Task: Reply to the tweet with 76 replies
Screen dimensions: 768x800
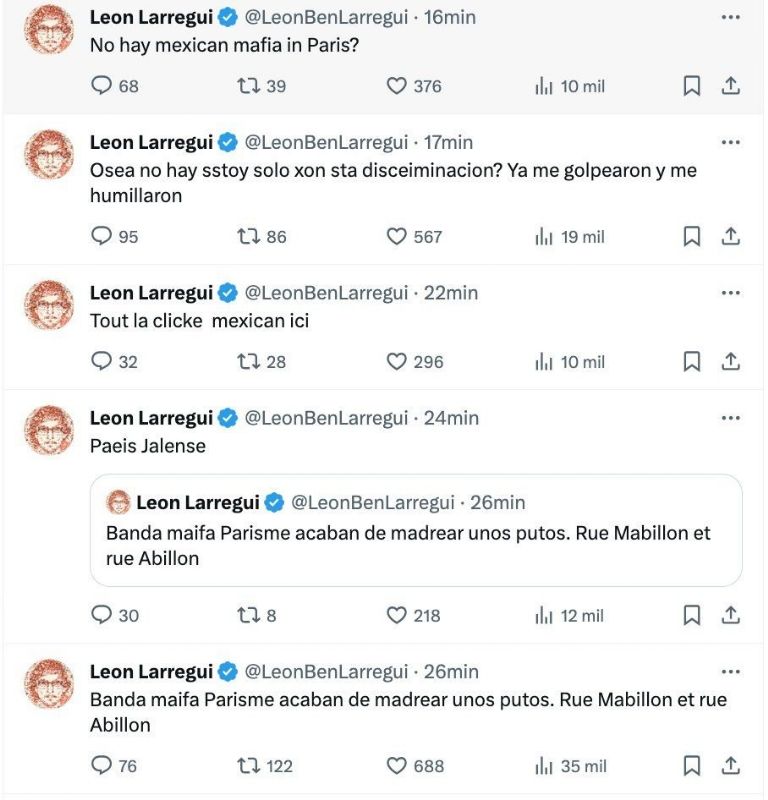Action: pyautogui.click(x=101, y=766)
